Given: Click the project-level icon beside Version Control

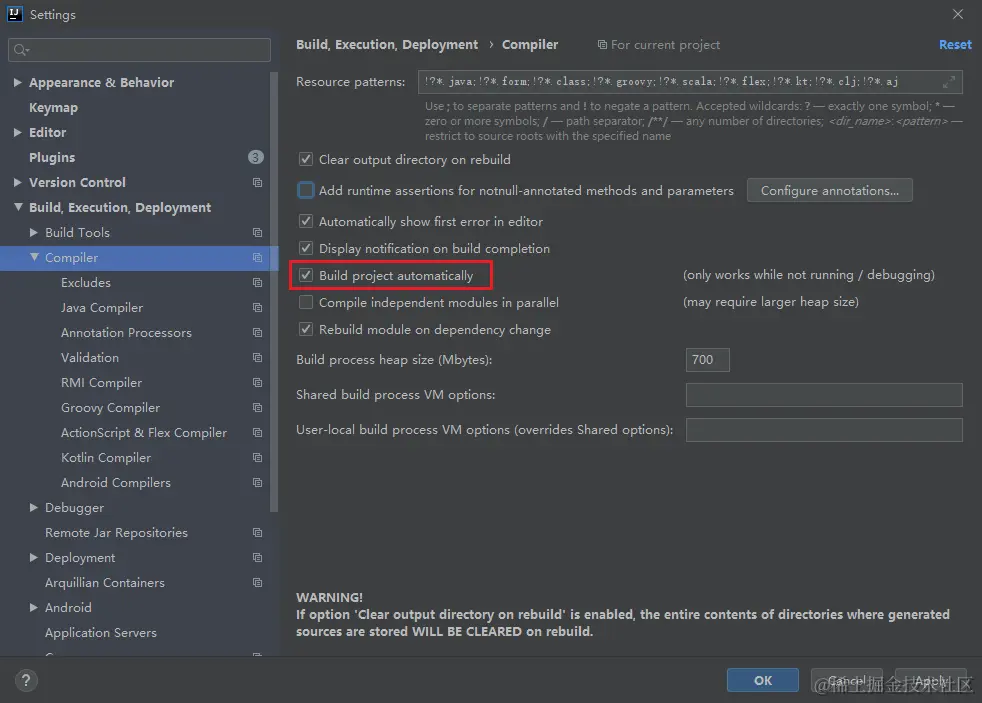Looking at the screenshot, I should pyautogui.click(x=257, y=182).
